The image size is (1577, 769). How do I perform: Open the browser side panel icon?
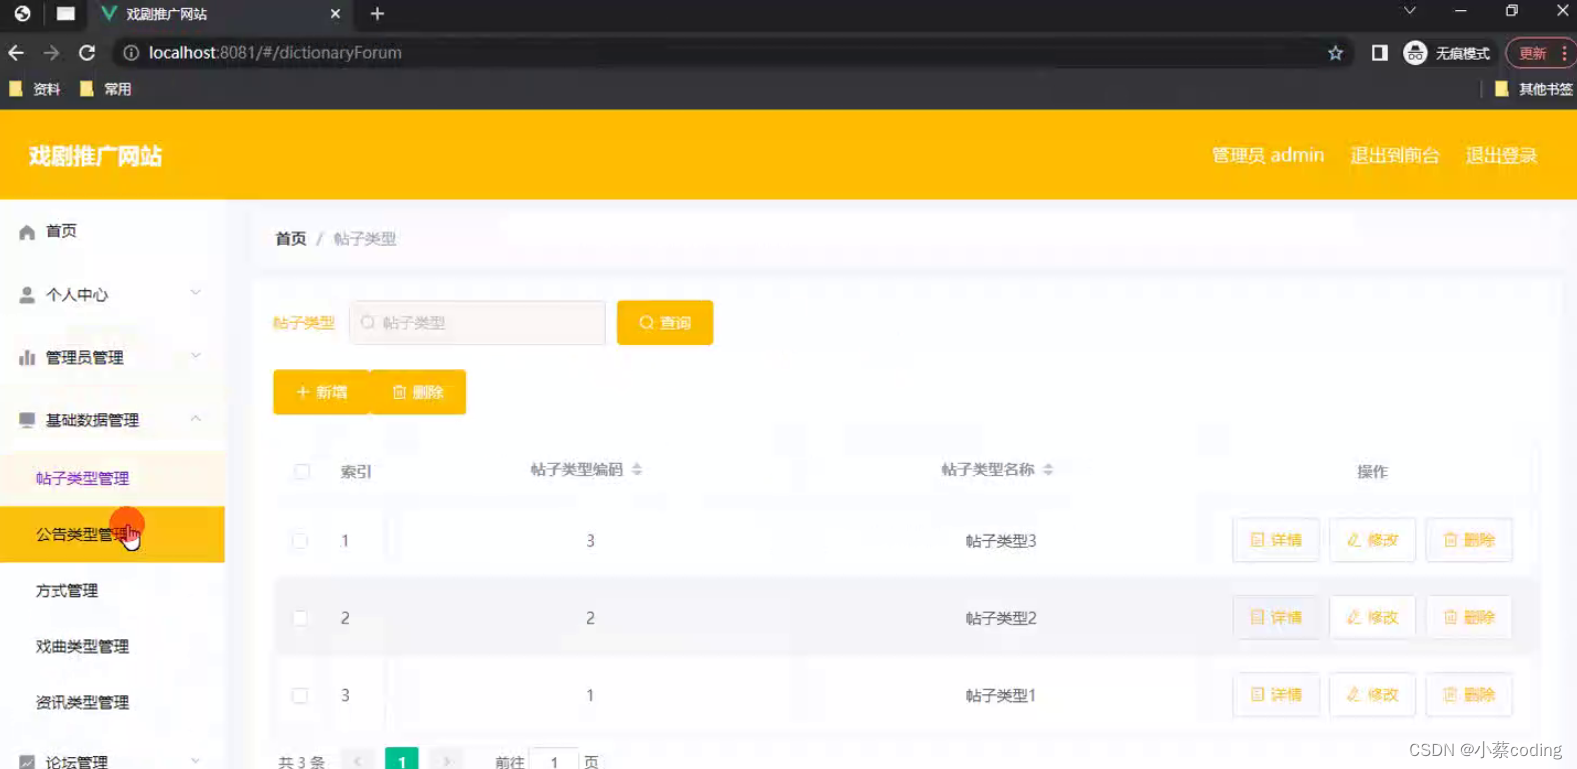click(x=1379, y=53)
